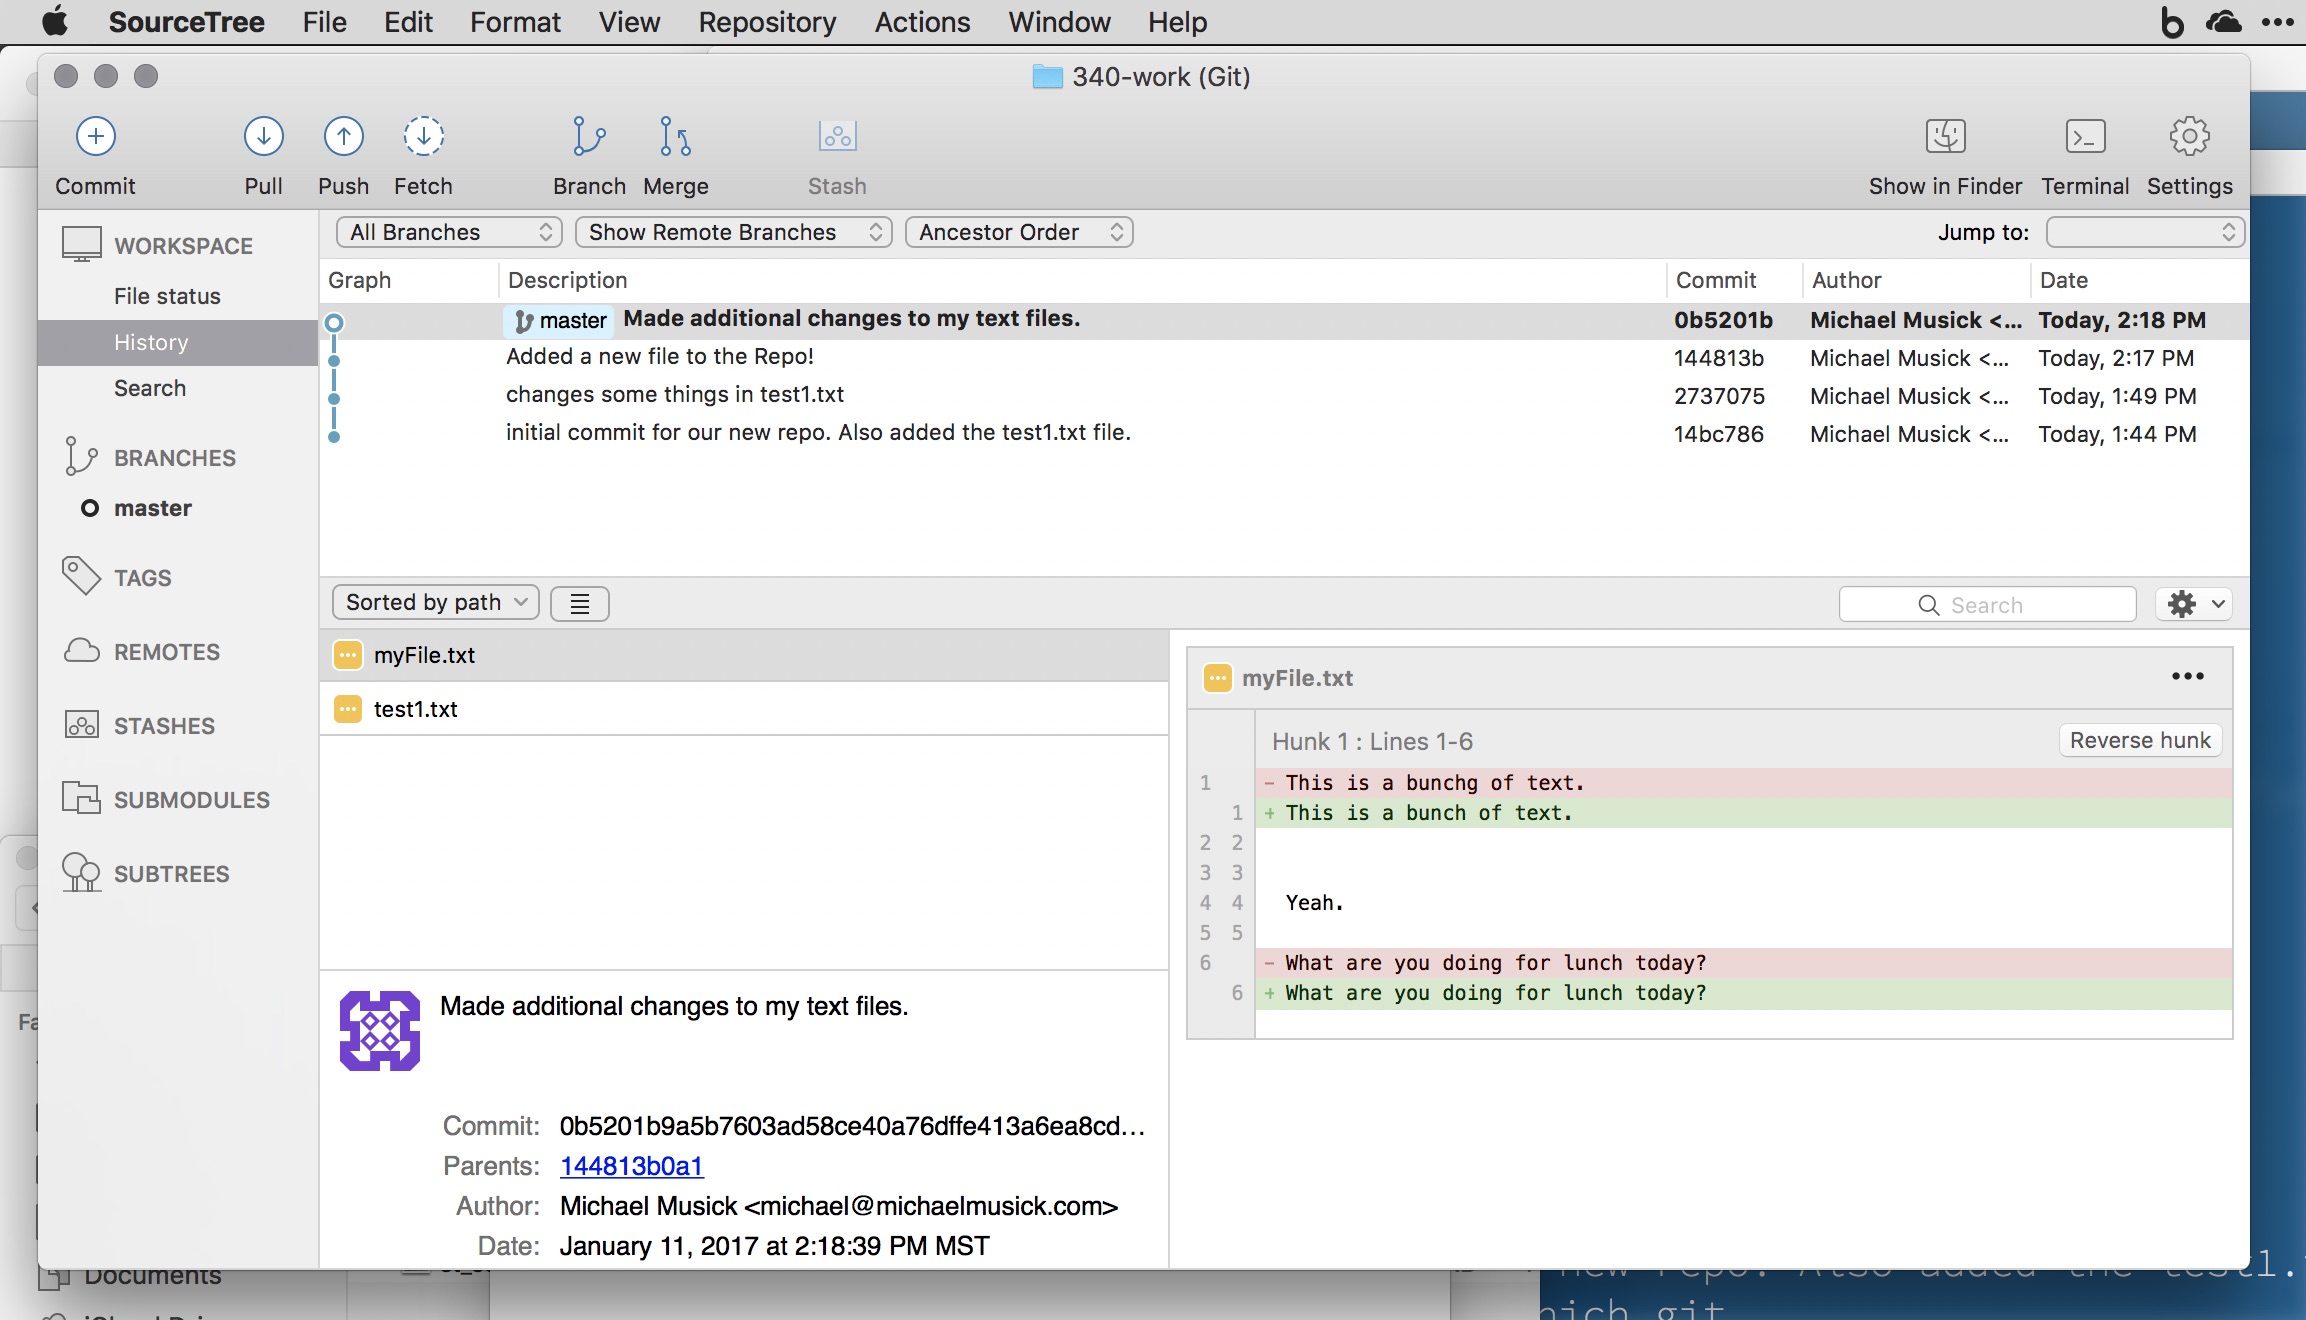2306x1320 pixels.
Task: Click the Show in Finder icon
Action: (x=1945, y=136)
